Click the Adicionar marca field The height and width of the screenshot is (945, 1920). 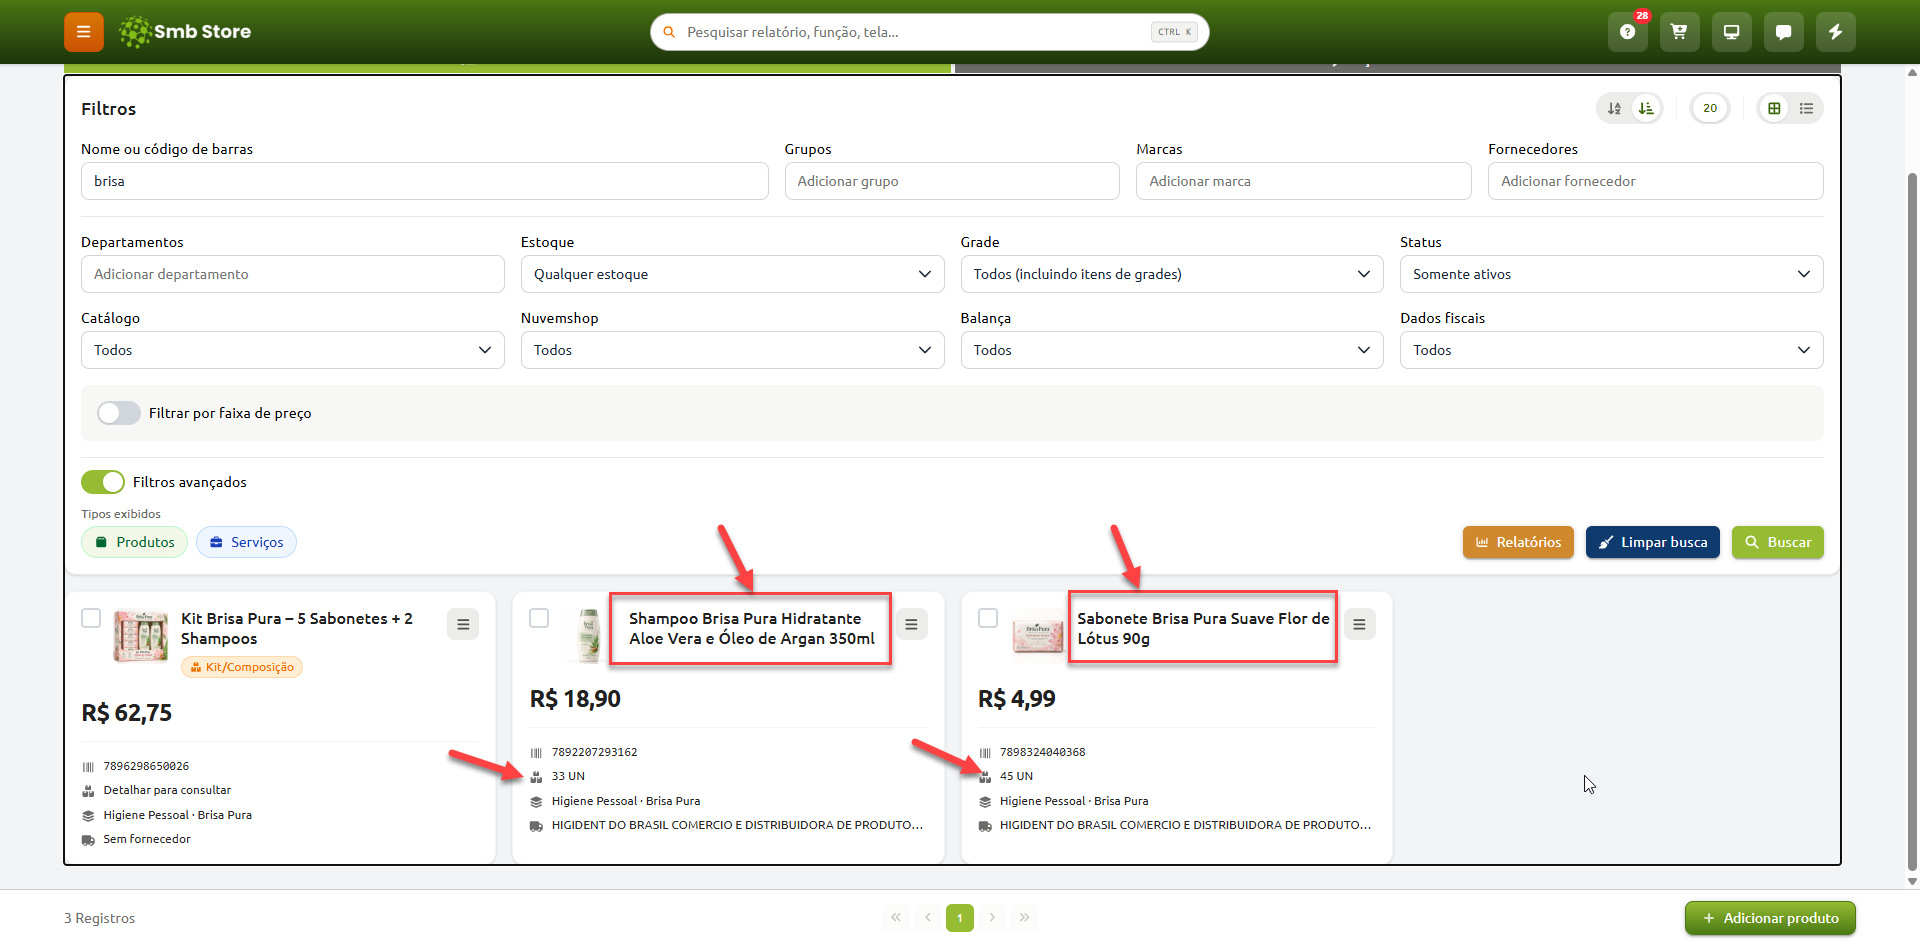pos(1304,181)
